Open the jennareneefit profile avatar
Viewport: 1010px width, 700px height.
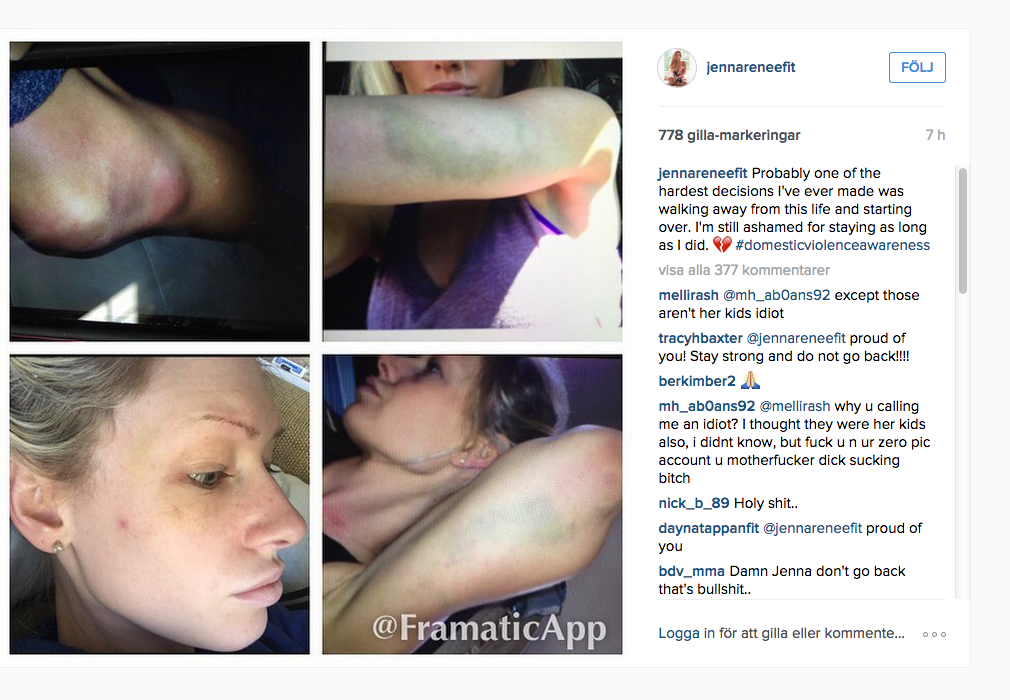(676, 67)
